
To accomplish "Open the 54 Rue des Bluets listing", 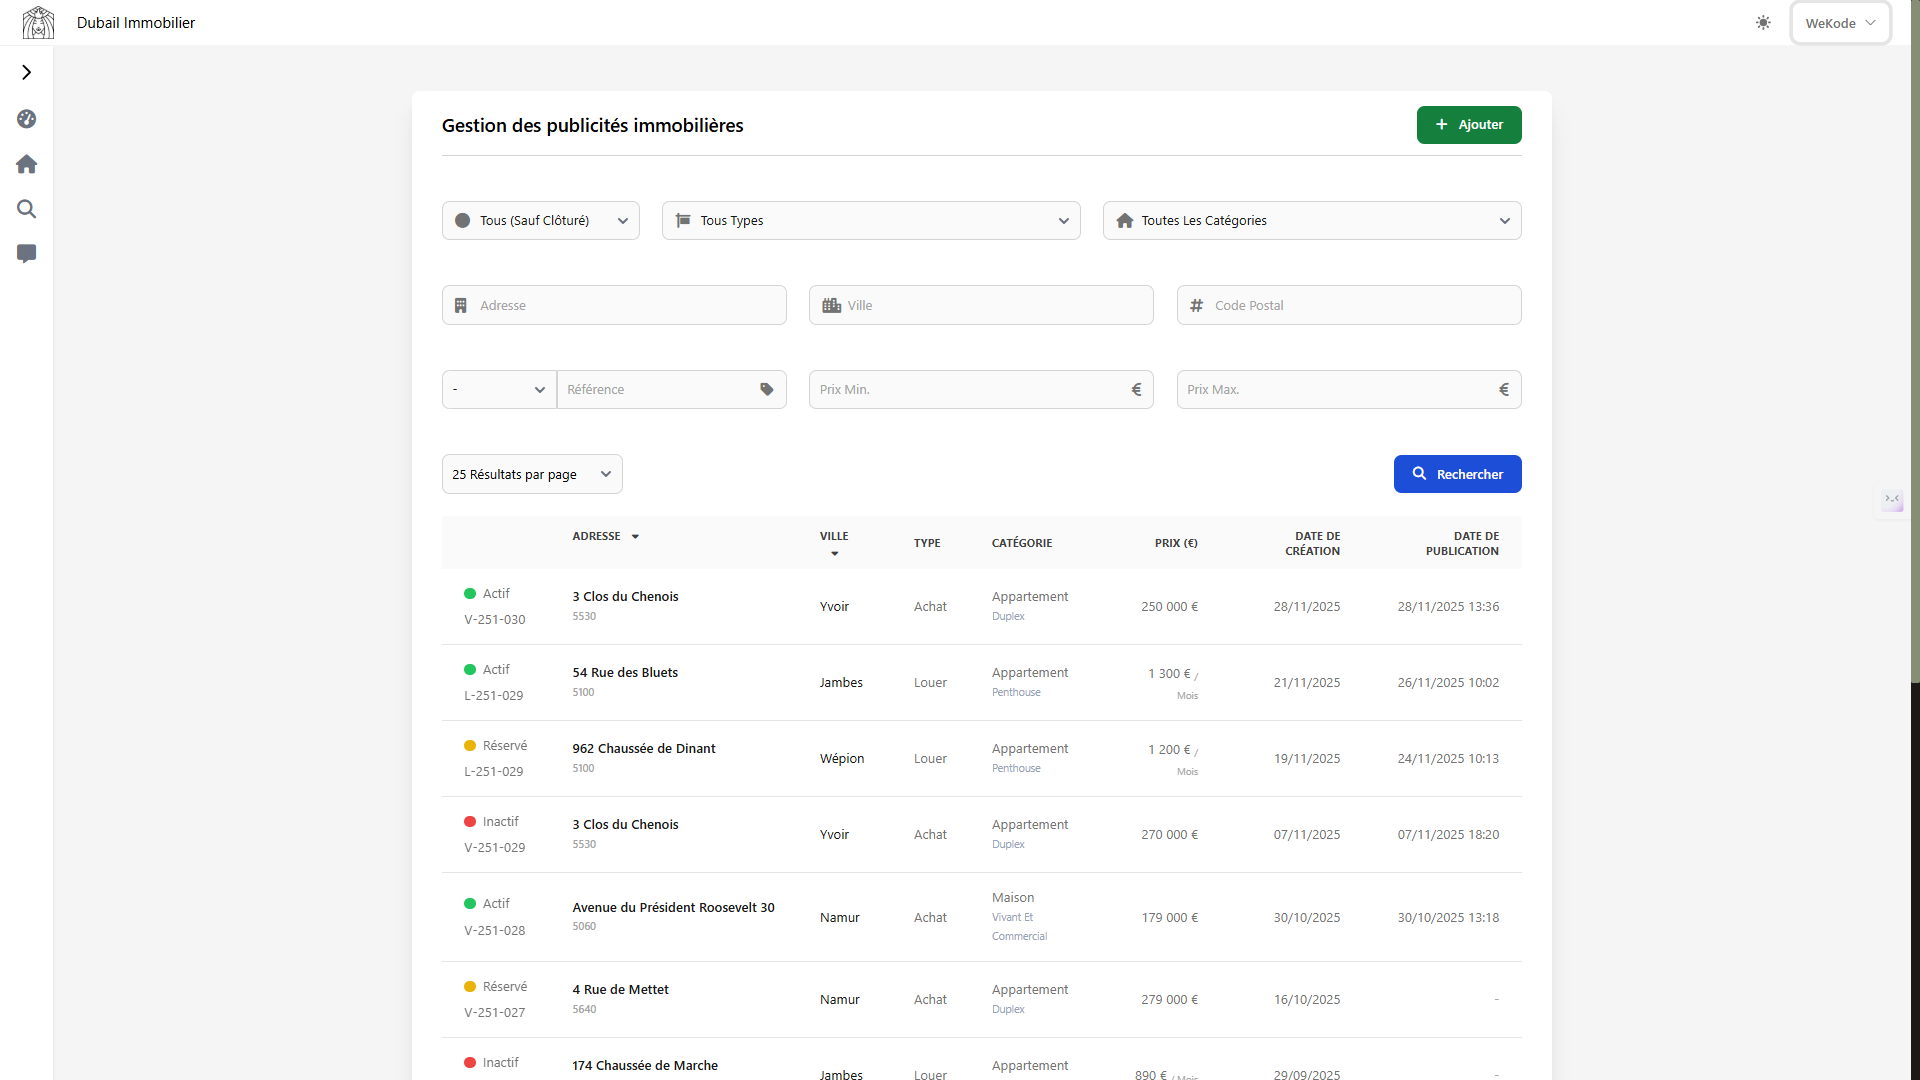I will pos(625,672).
